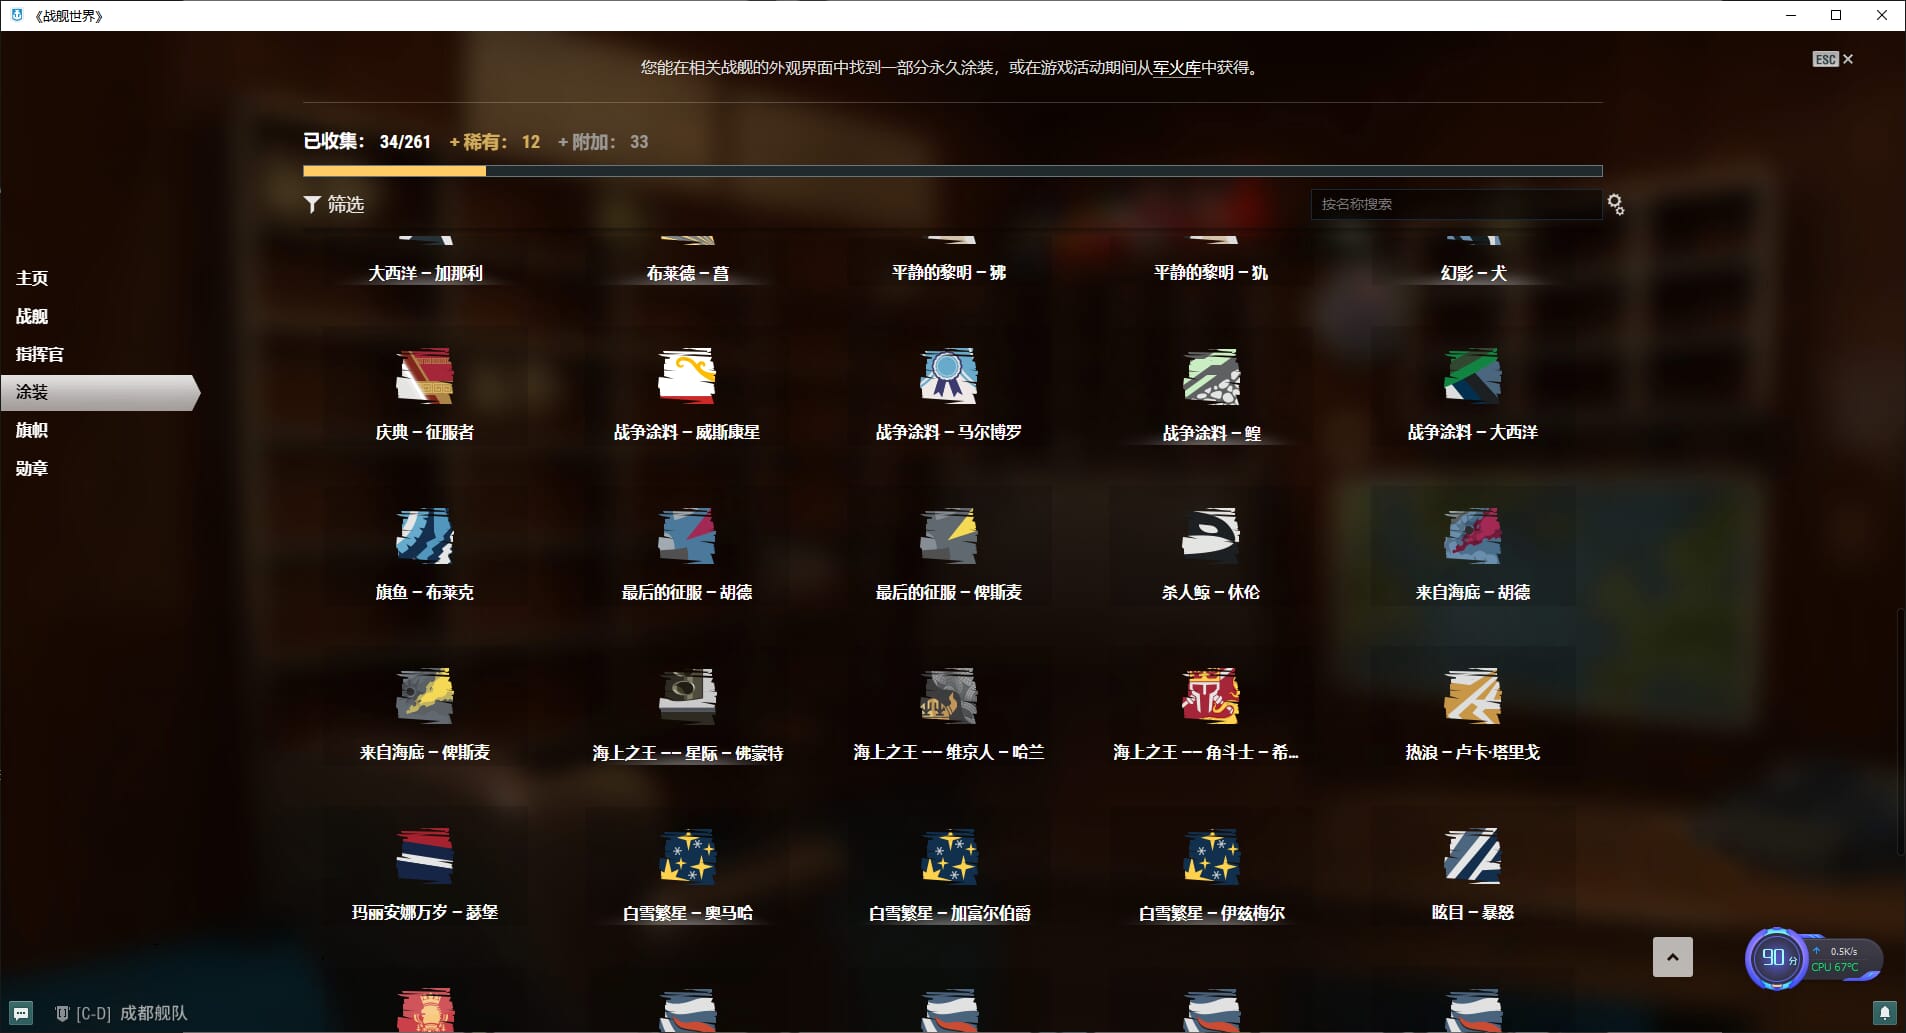Switch to the 战舰 menu section

[32, 316]
